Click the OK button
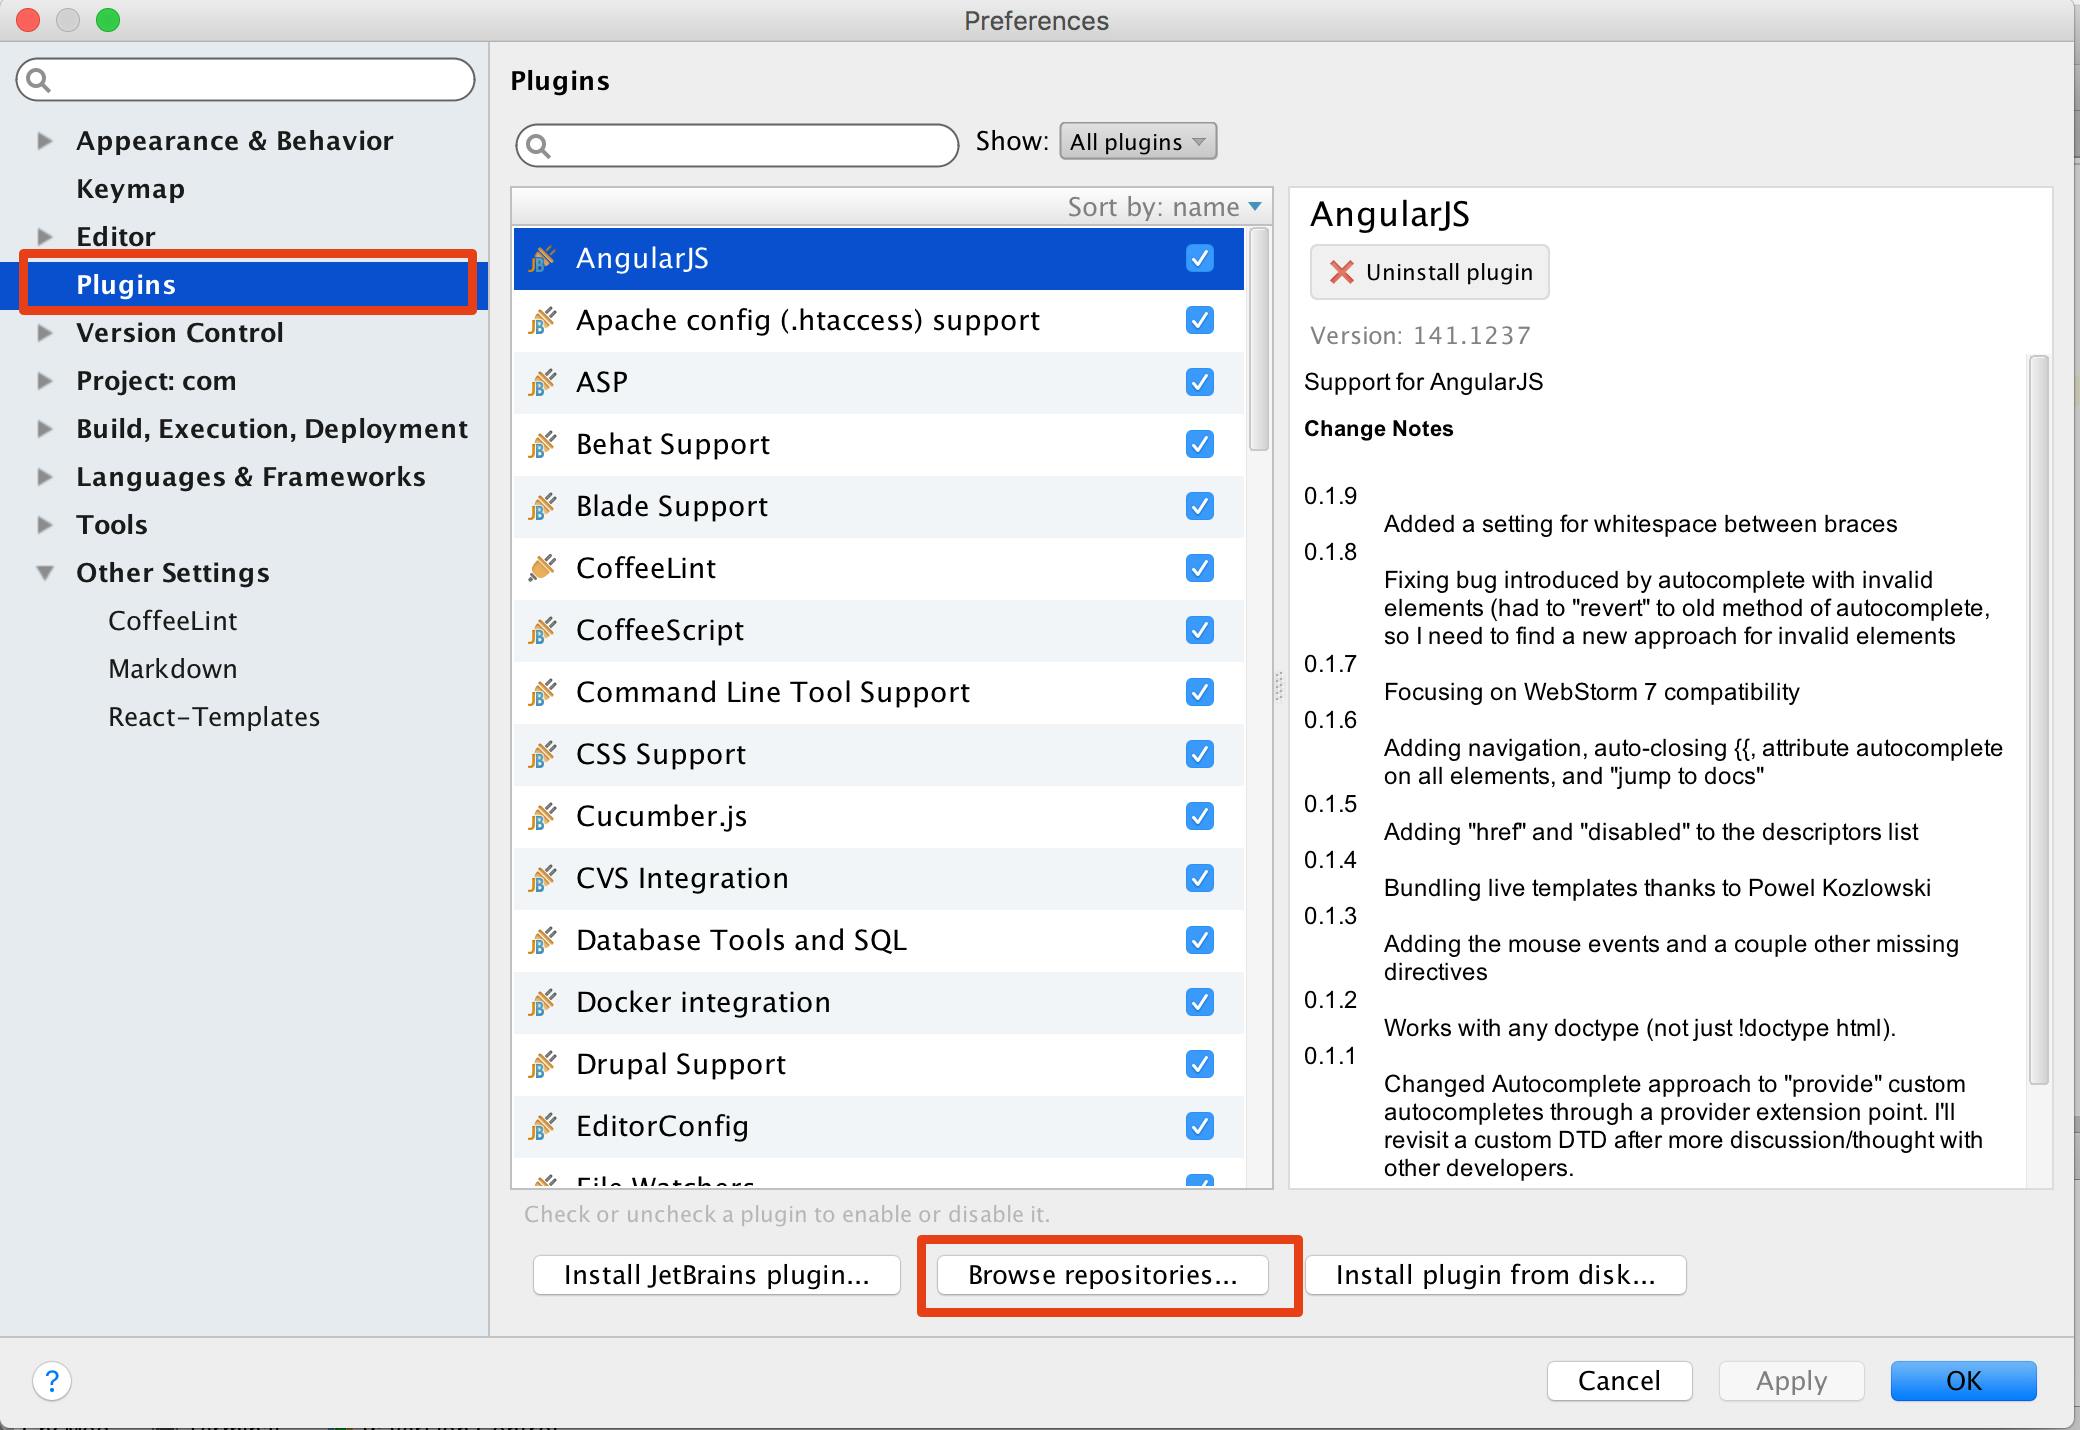2080x1430 pixels. pyautogui.click(x=1963, y=1381)
